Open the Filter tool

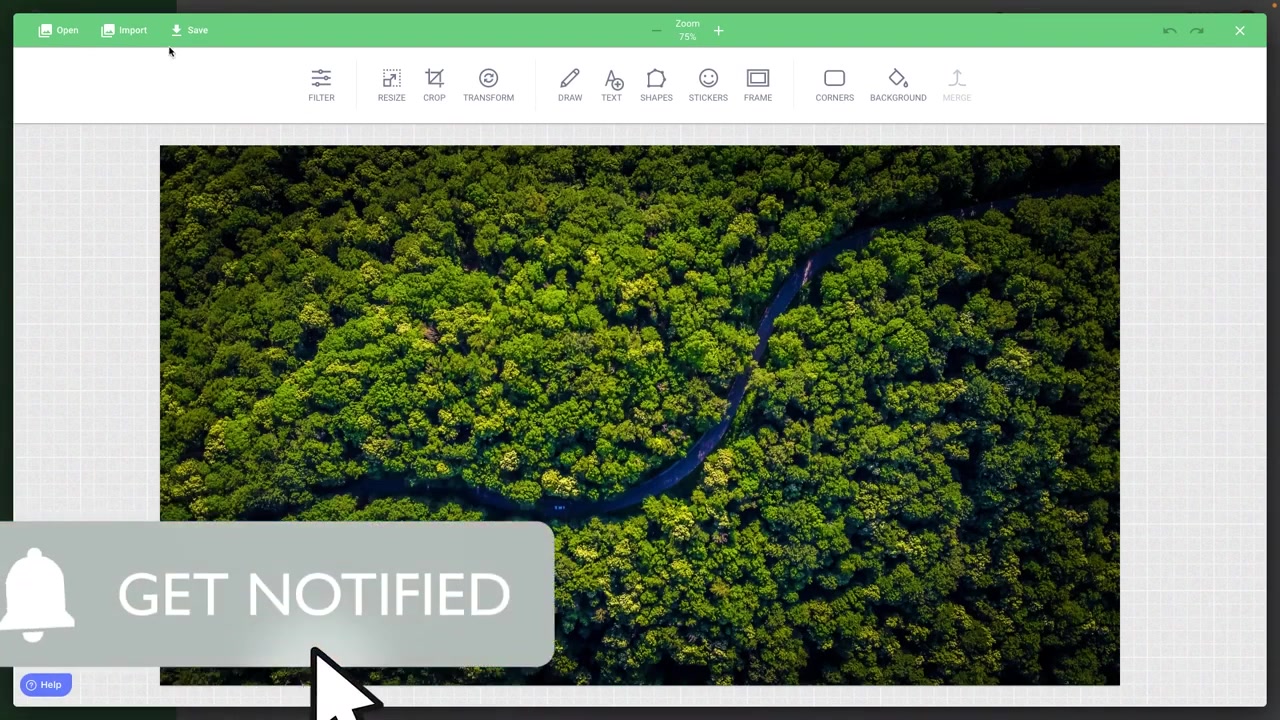[321, 85]
